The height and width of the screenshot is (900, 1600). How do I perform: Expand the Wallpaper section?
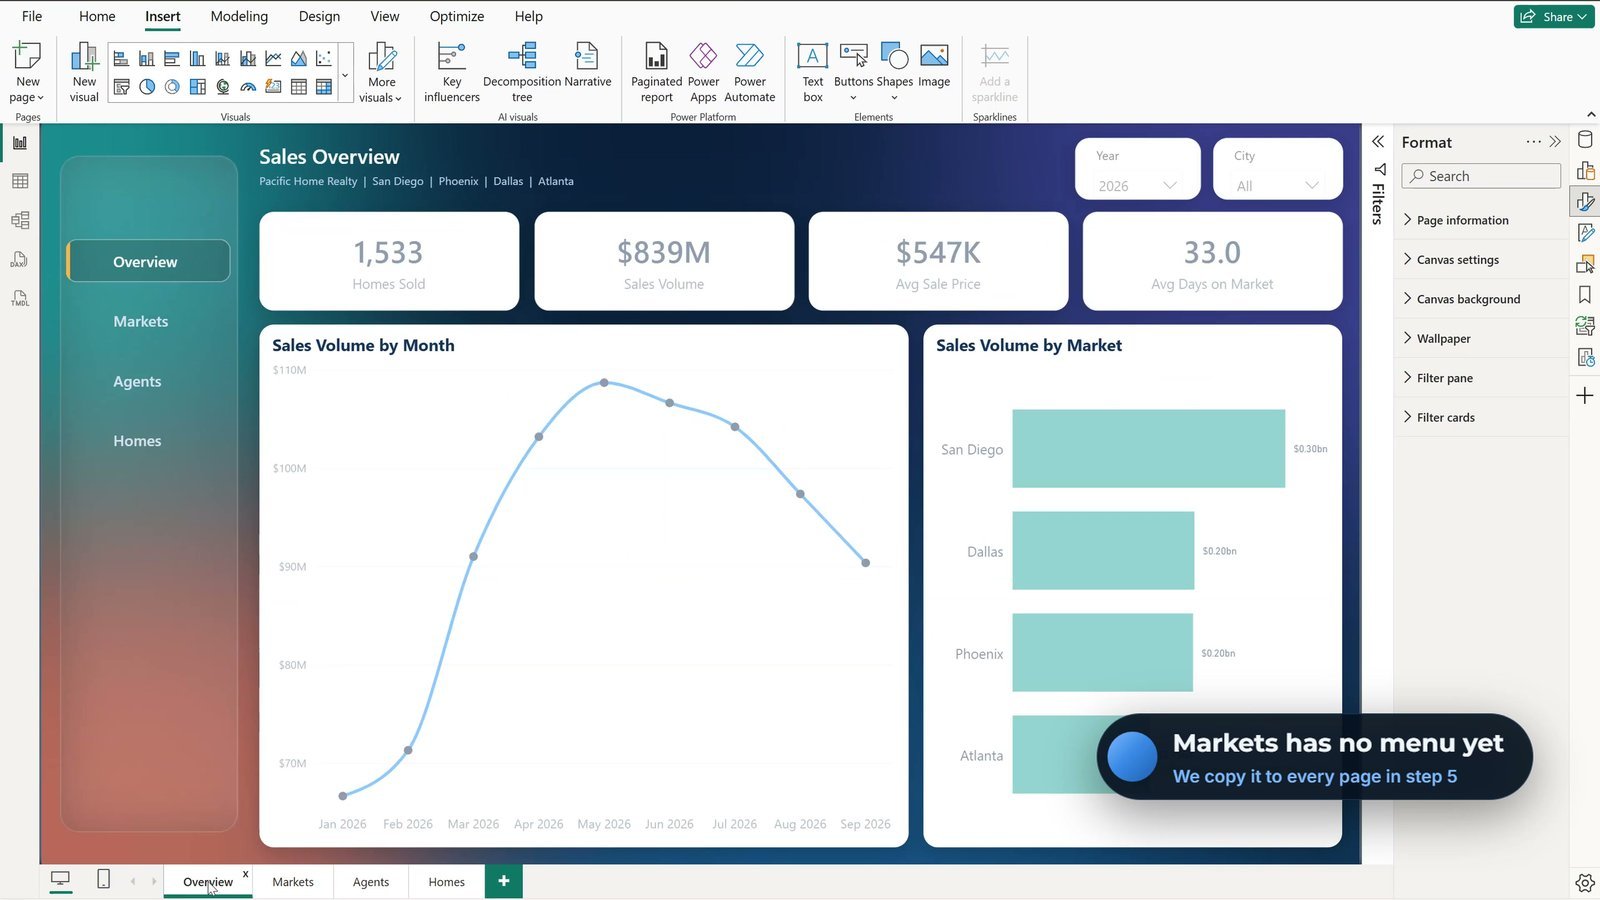click(x=1481, y=338)
